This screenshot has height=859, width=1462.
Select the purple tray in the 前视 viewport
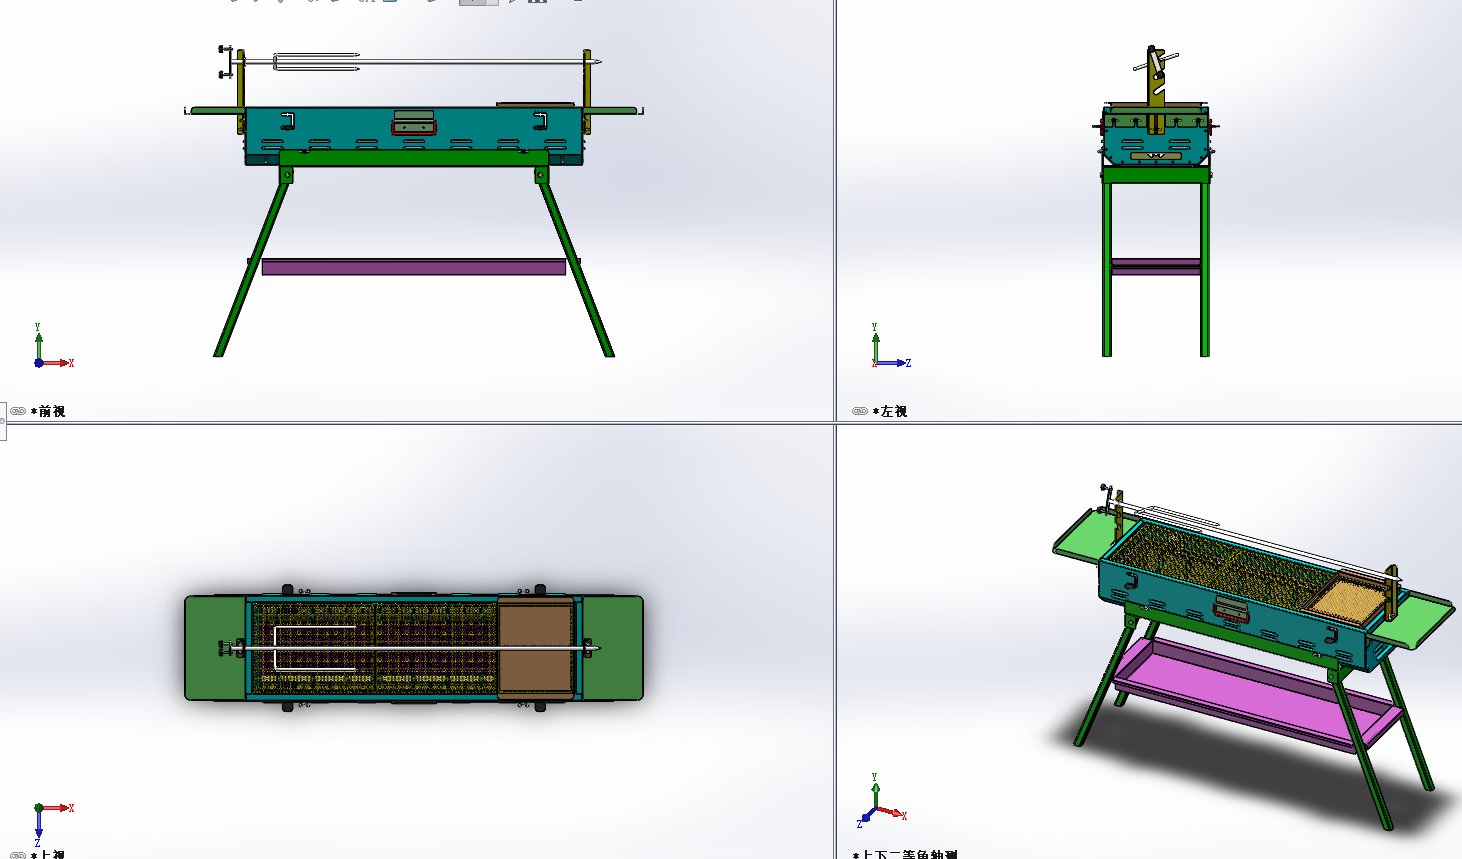414,267
